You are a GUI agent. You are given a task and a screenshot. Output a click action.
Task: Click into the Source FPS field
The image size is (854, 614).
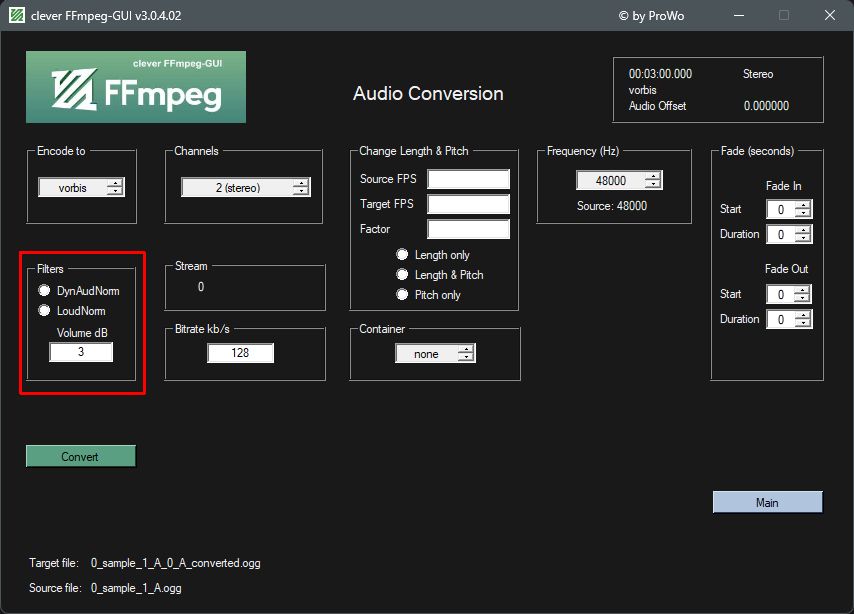(x=468, y=179)
